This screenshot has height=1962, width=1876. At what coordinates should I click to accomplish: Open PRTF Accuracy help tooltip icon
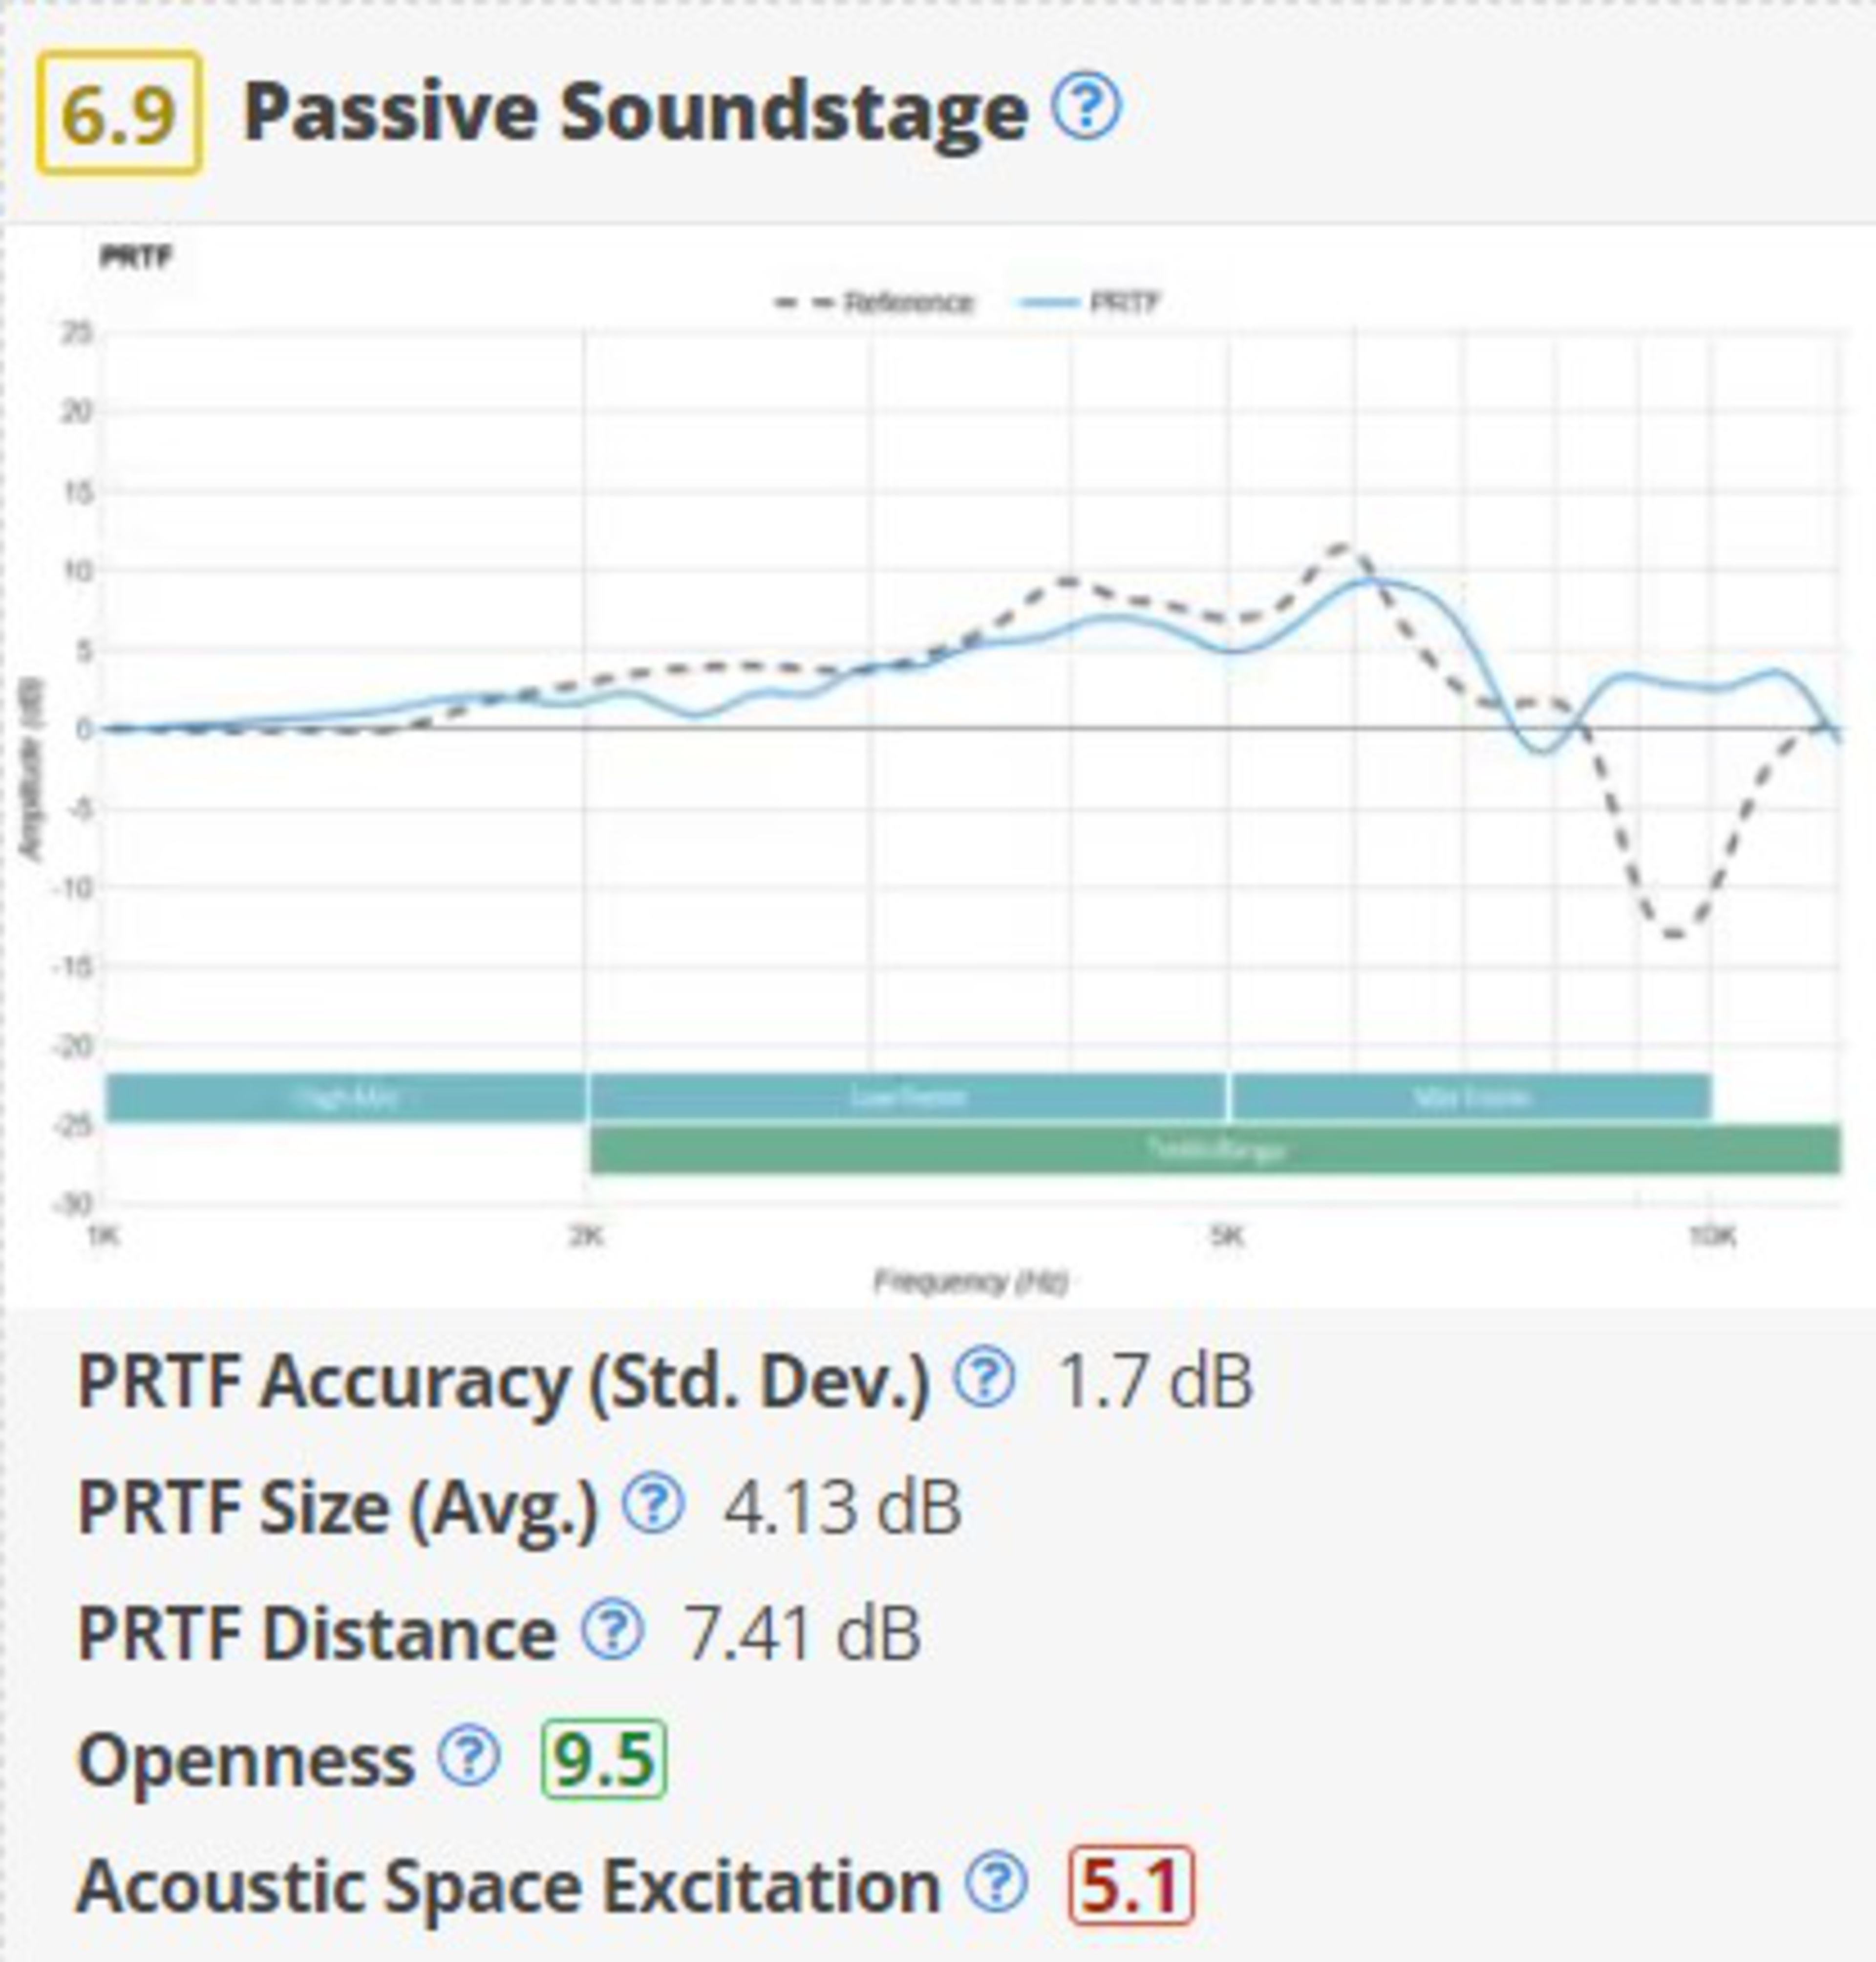point(985,1379)
